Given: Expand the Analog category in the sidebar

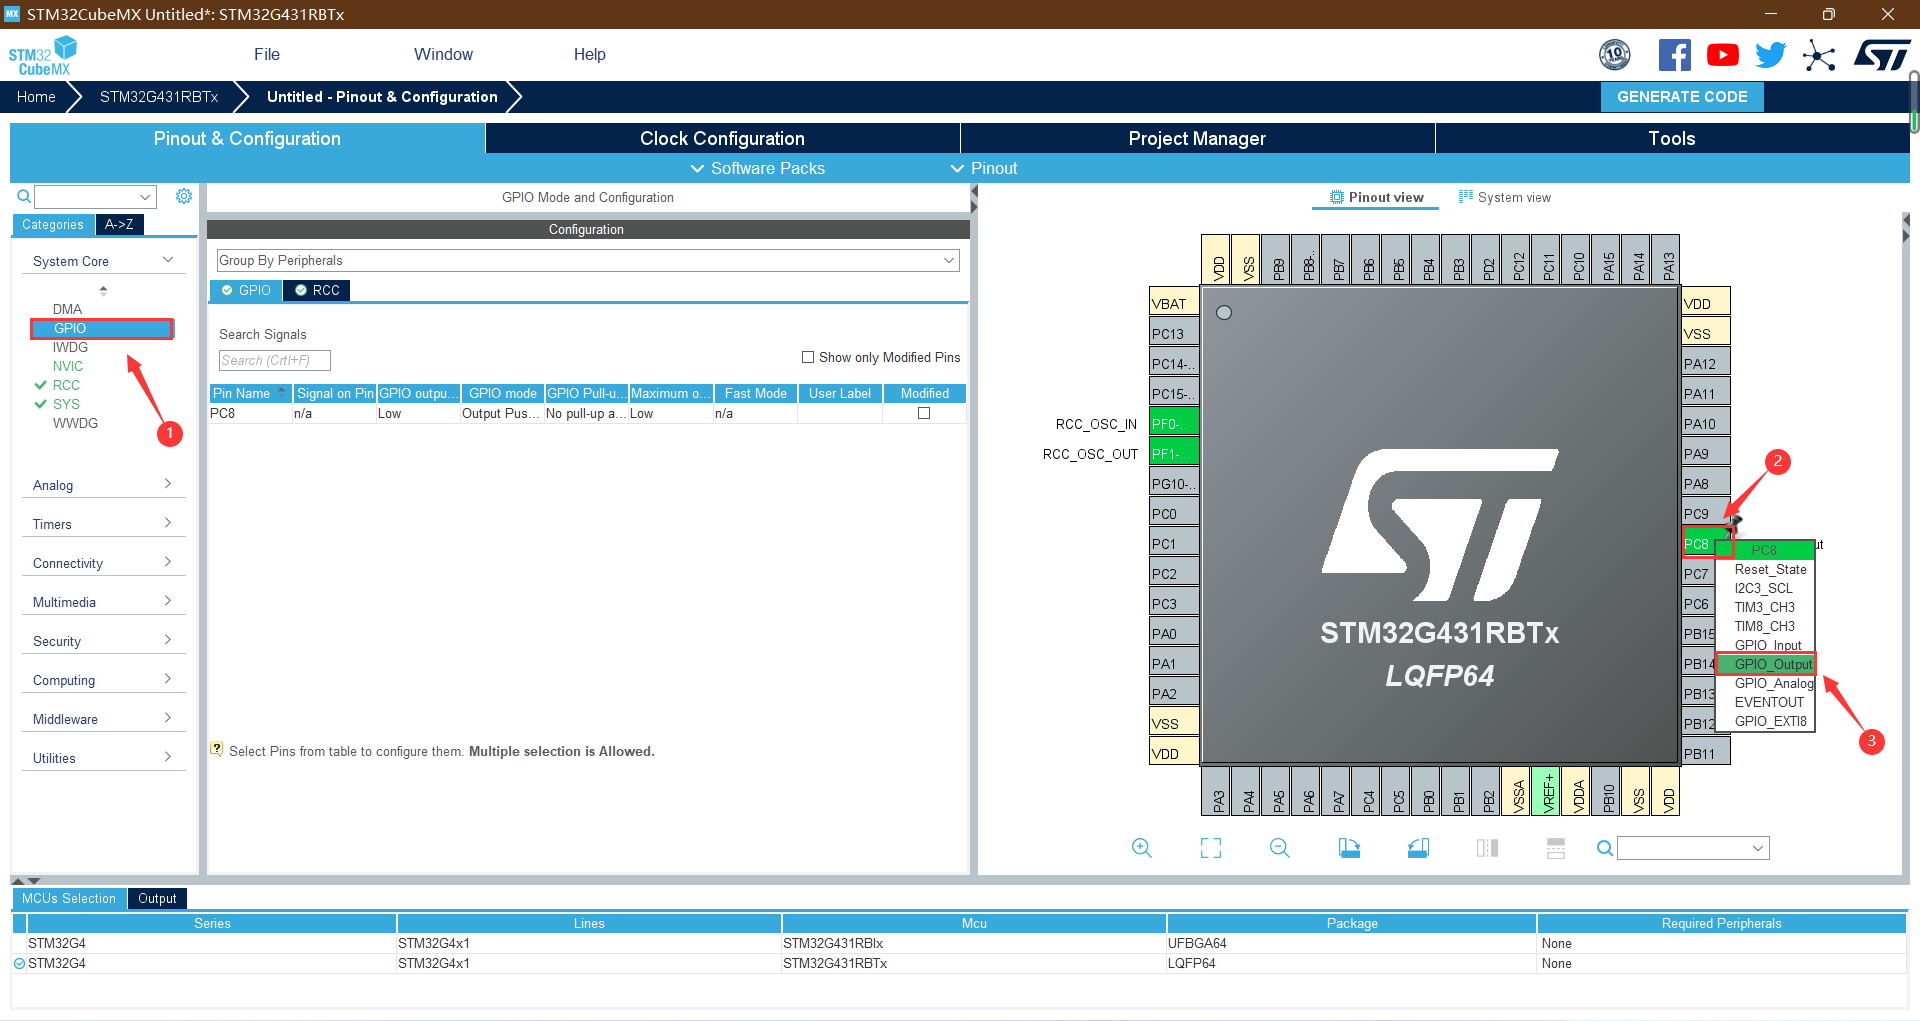Looking at the screenshot, I should (103, 484).
